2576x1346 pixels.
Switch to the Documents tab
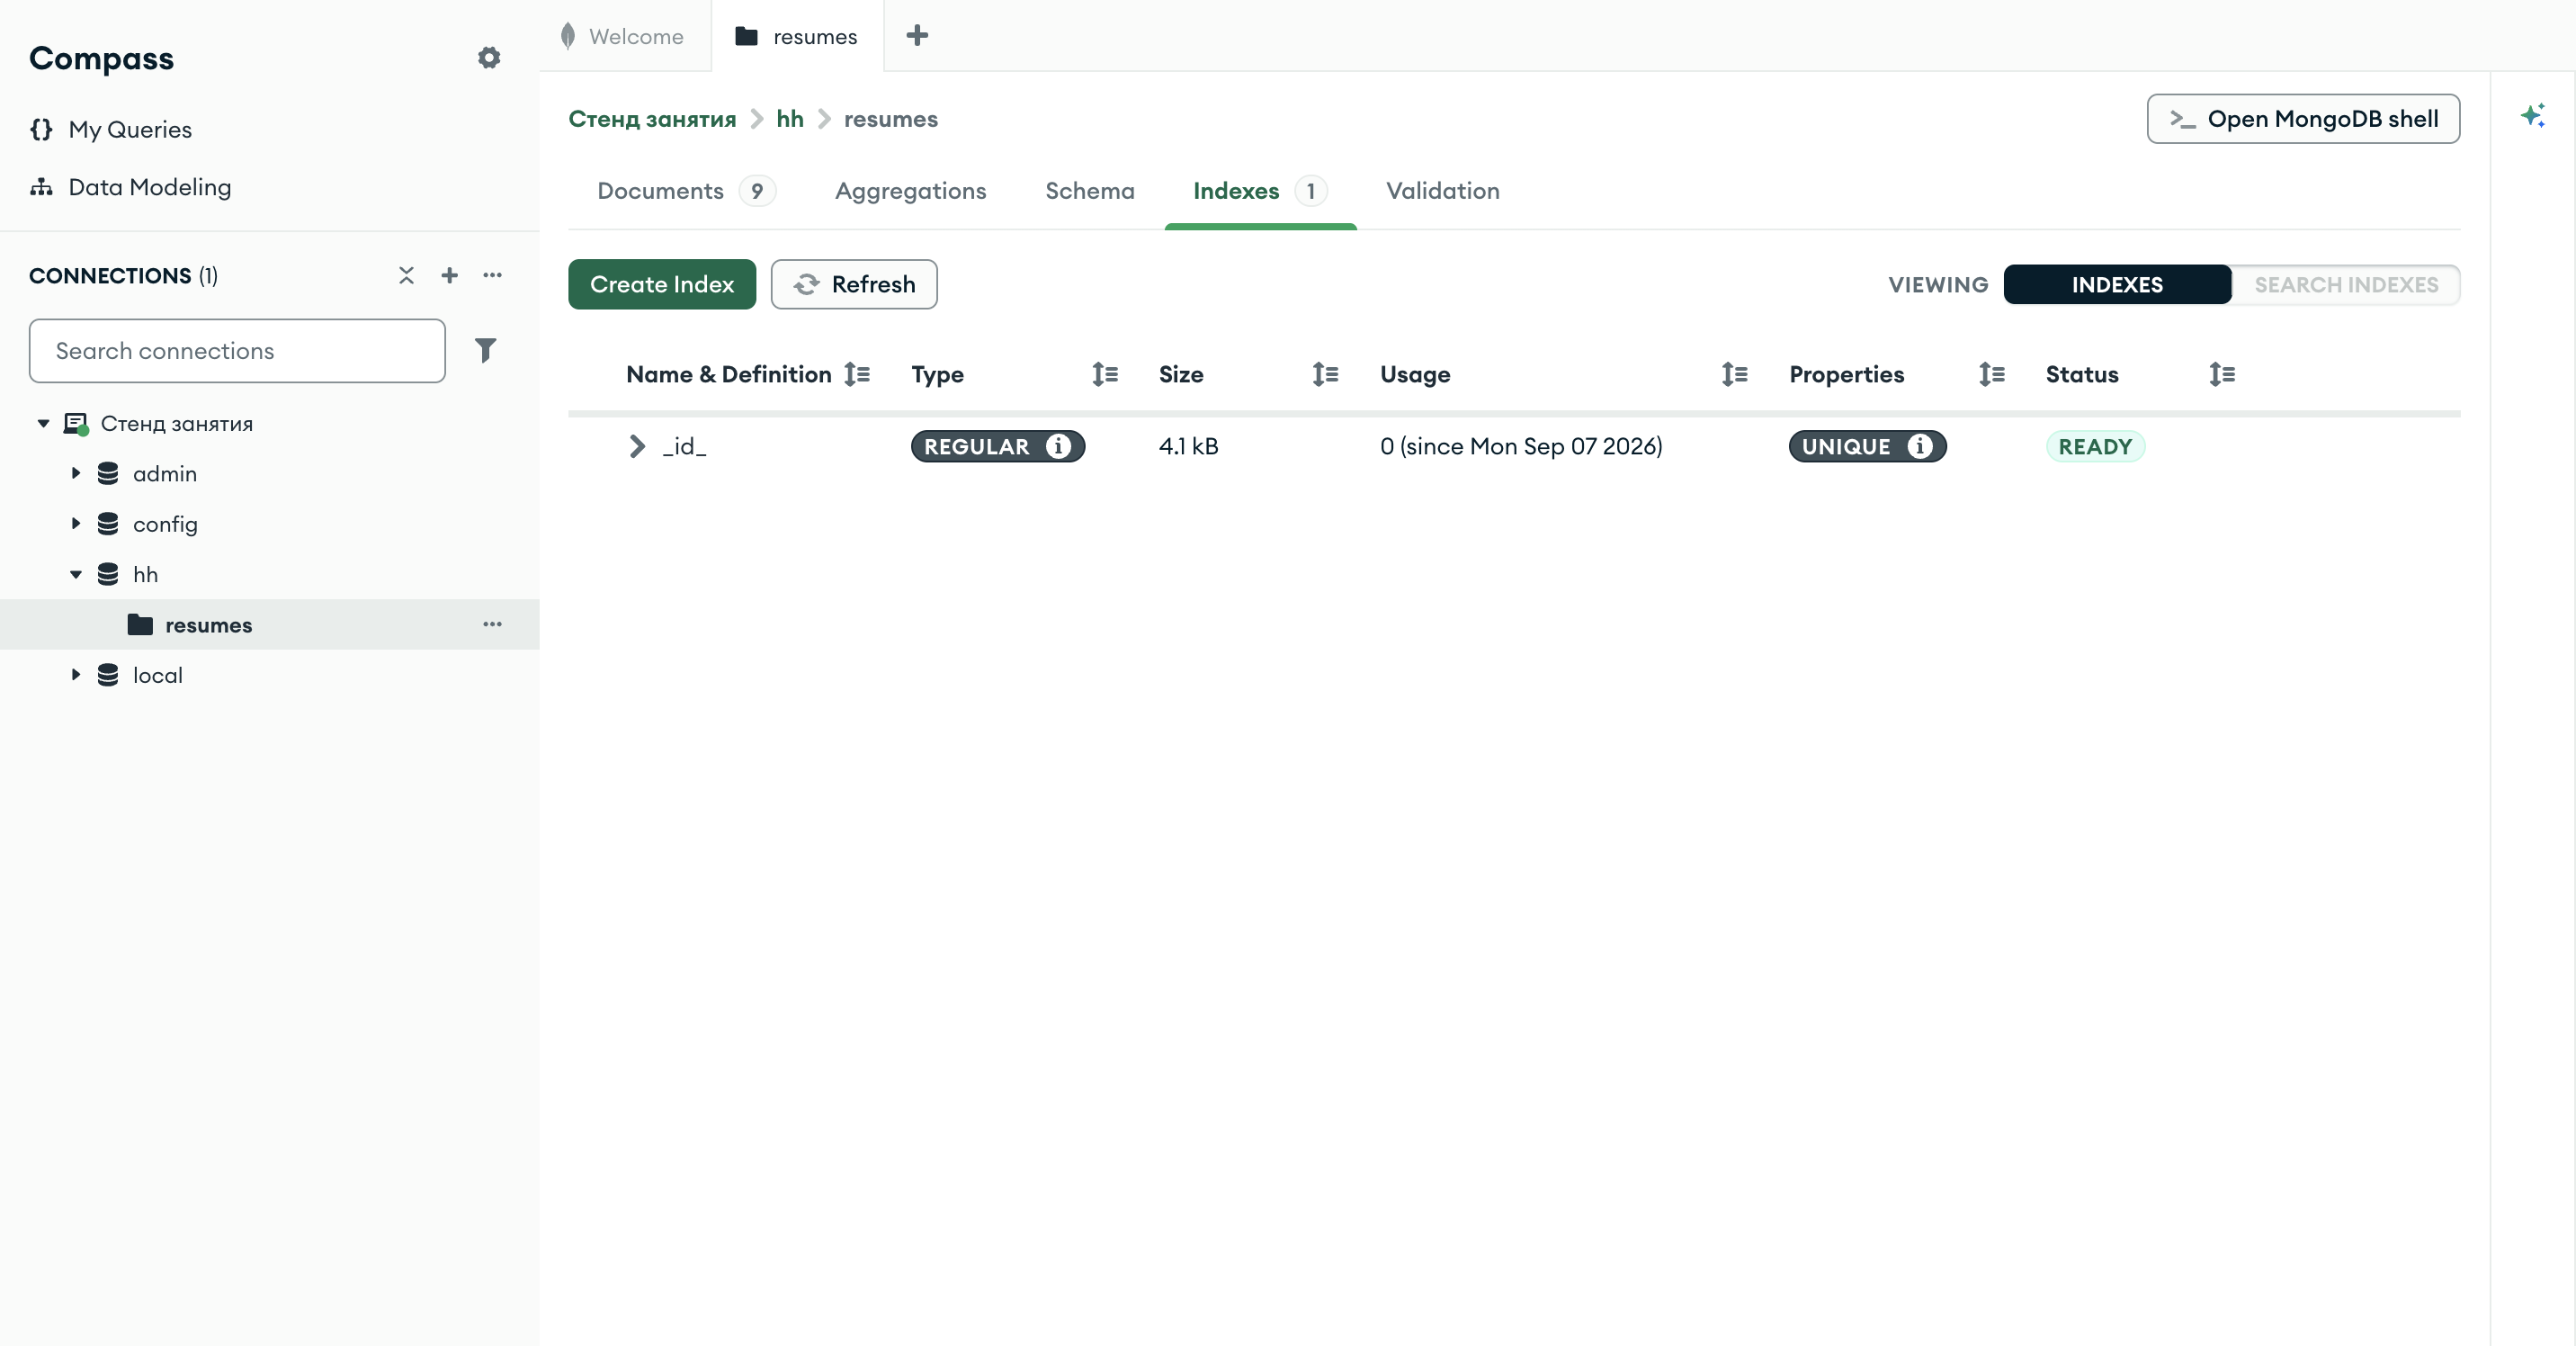point(686,191)
